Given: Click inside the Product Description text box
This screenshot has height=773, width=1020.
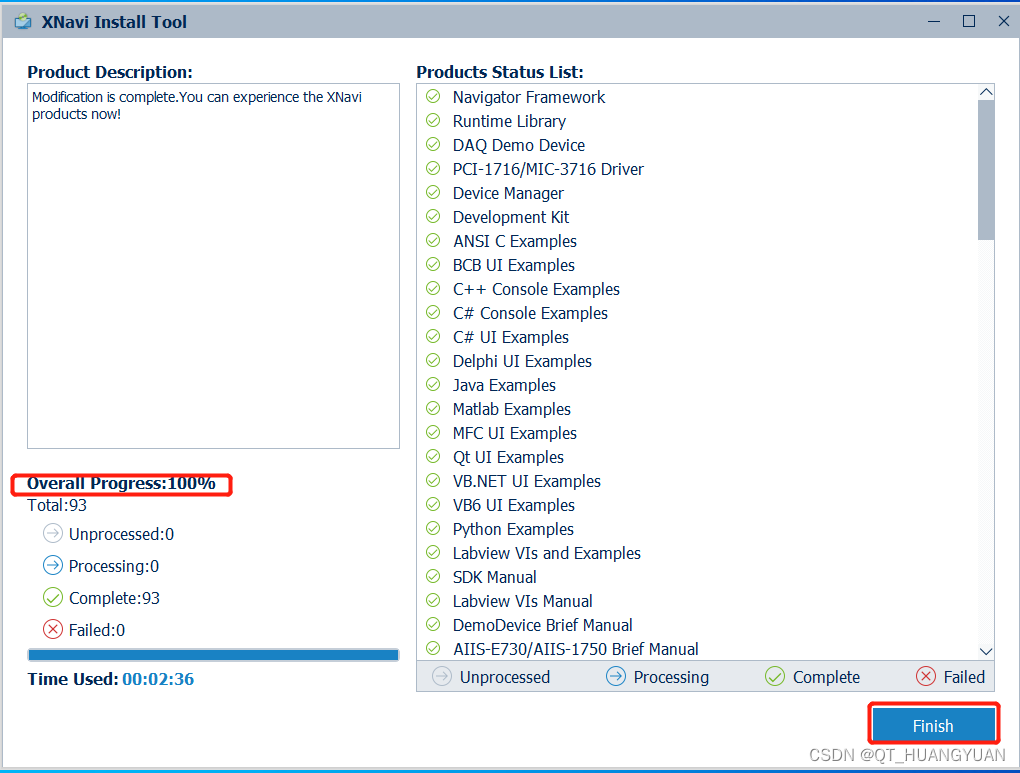Looking at the screenshot, I should pos(213,265).
